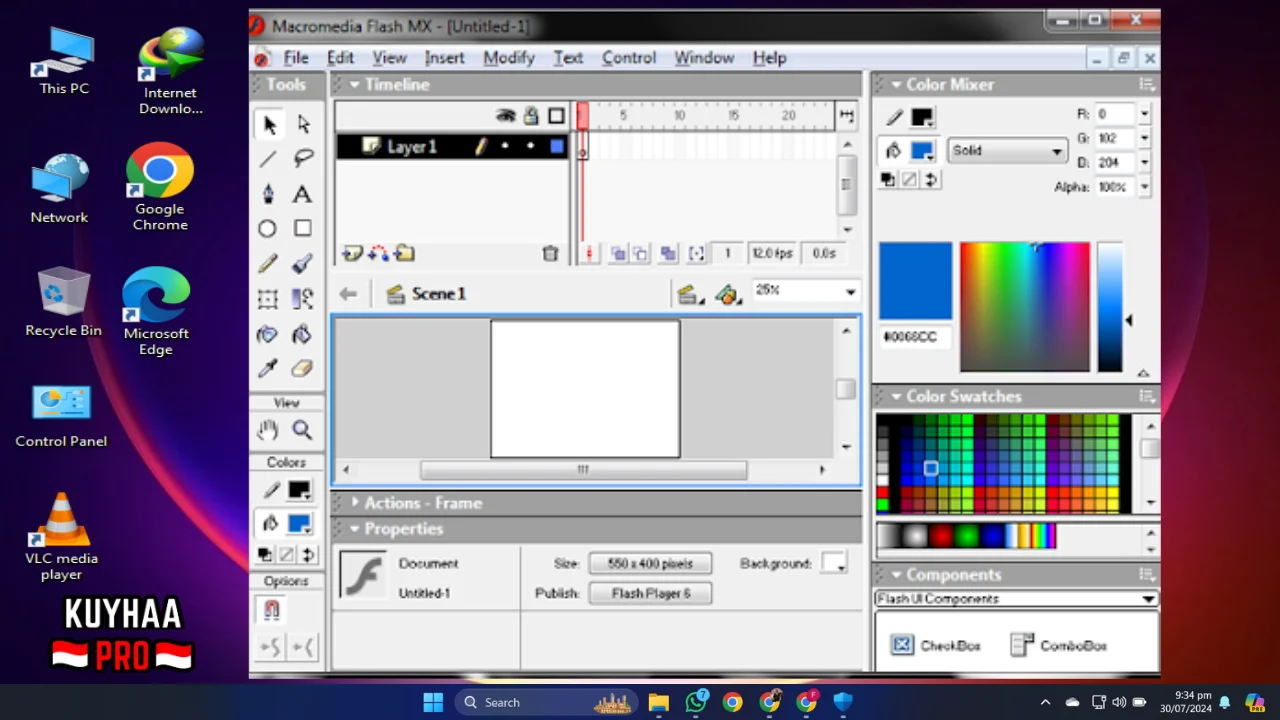Collapse the Color Swatches panel
Screen dimensions: 1280x720
pos(896,397)
